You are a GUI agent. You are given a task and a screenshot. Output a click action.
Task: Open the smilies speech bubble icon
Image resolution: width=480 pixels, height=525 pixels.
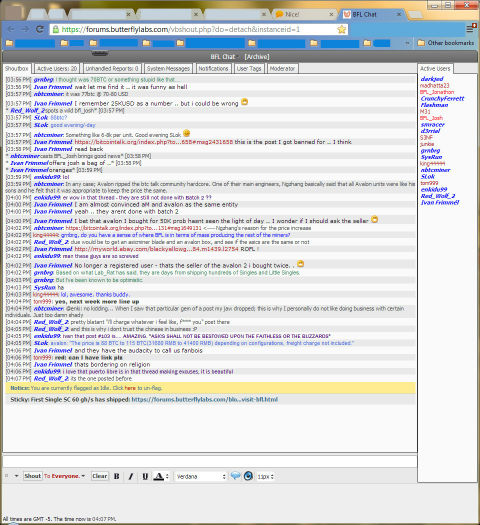235,475
